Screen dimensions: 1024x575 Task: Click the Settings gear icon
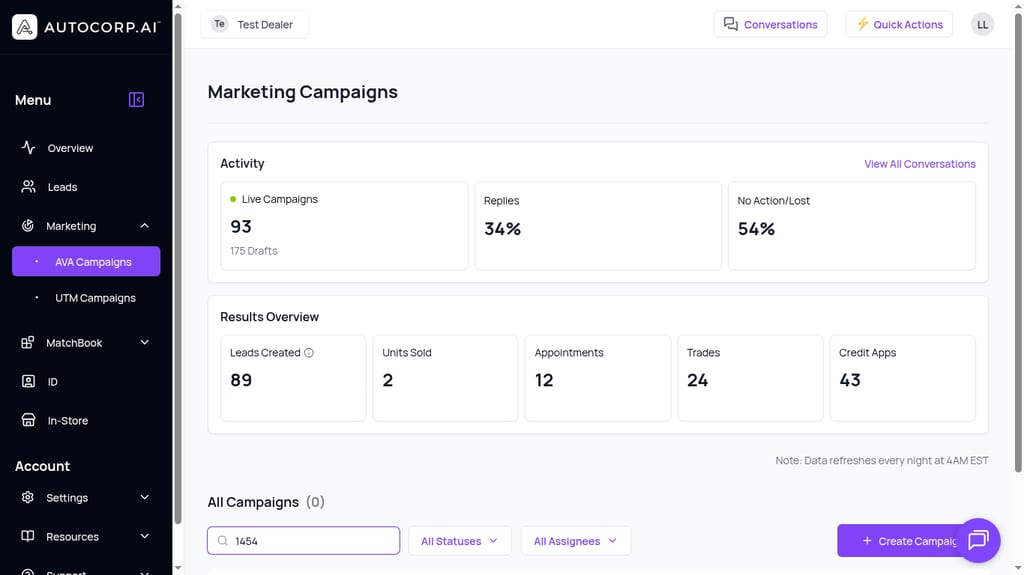(x=27, y=497)
